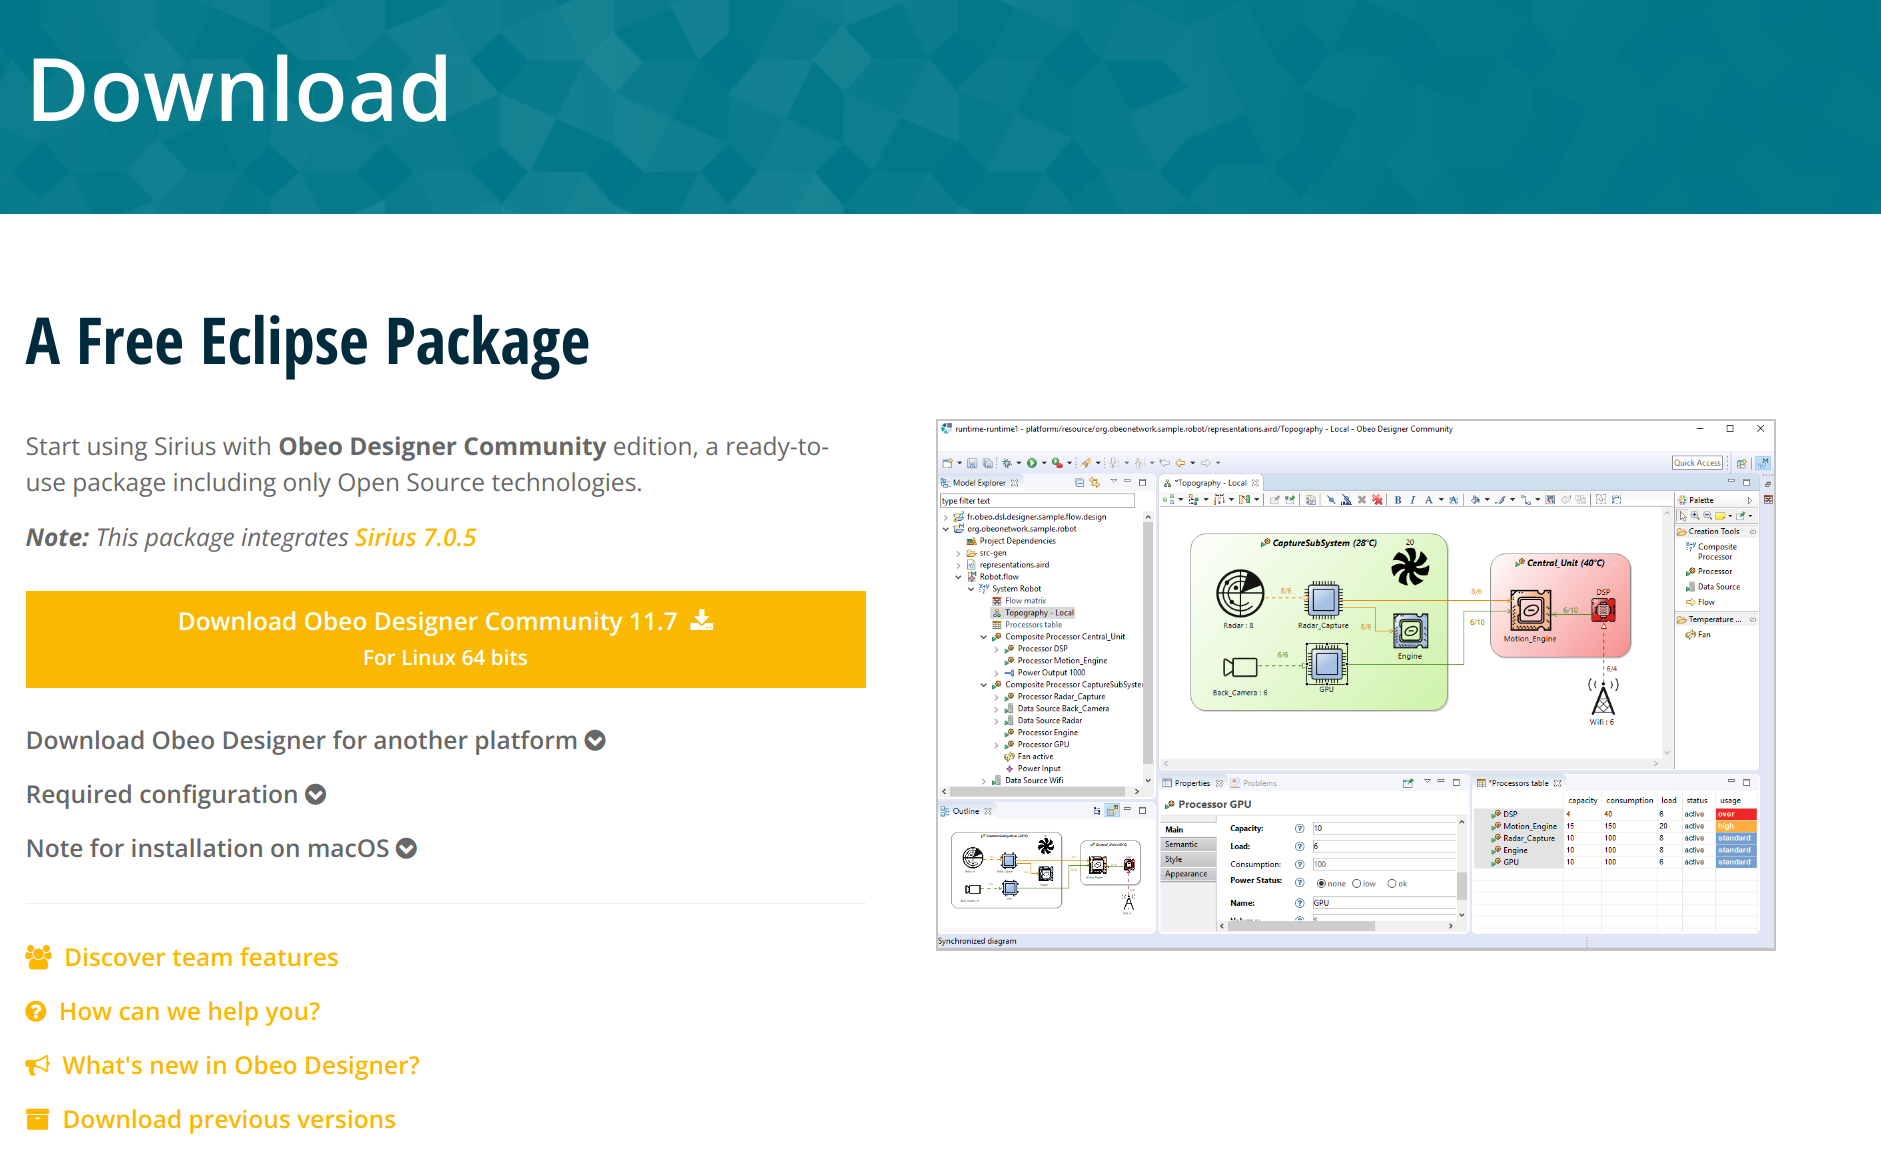Click the archive box icon for previous versions
Screen dimensions: 1881x1152
click(37, 1119)
